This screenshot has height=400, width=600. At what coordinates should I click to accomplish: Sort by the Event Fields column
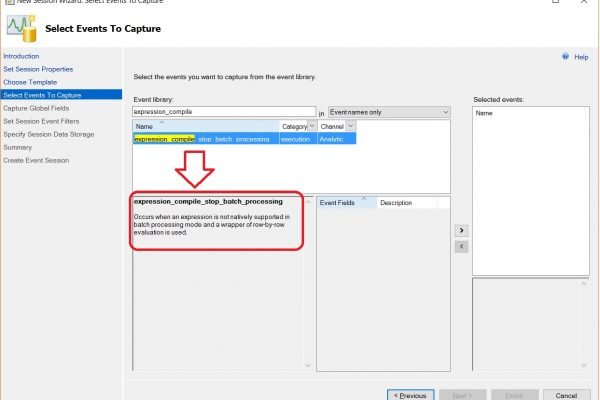tap(347, 203)
